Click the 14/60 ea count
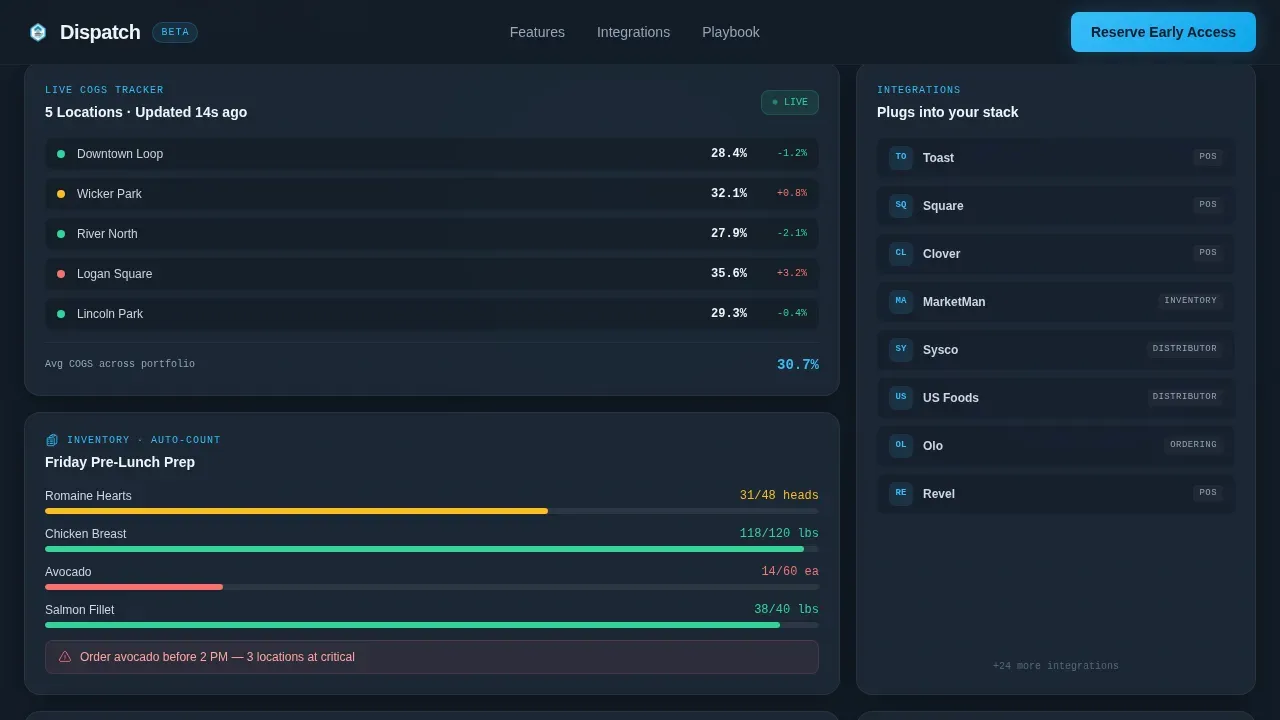Image resolution: width=1280 pixels, height=720 pixels. pos(790,572)
